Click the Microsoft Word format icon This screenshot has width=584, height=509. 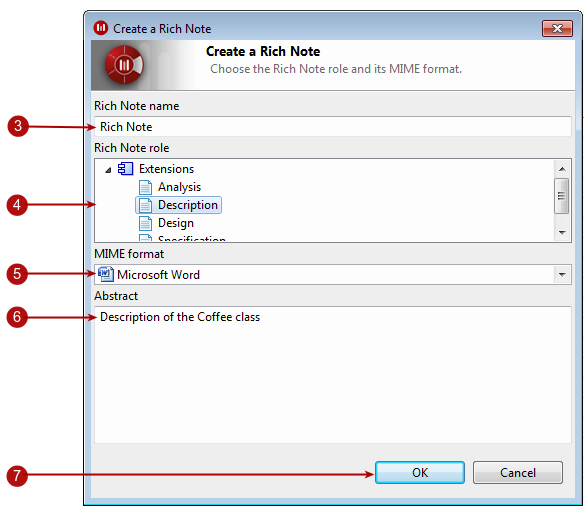coord(105,274)
